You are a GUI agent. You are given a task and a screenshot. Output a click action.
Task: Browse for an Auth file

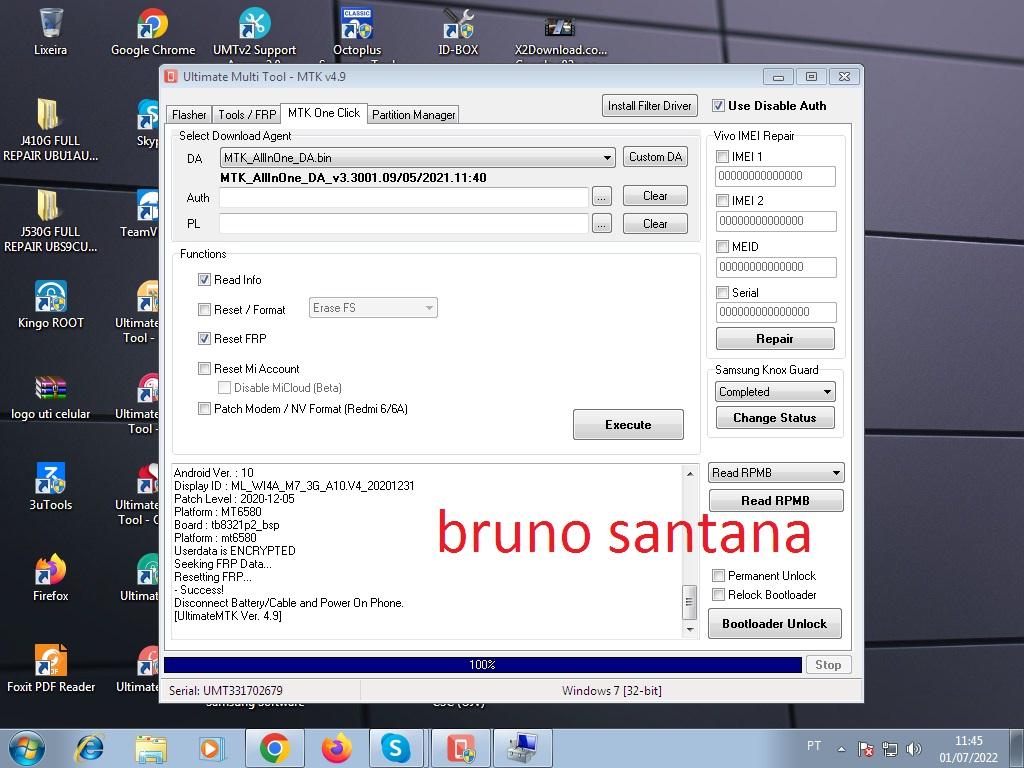(x=601, y=197)
